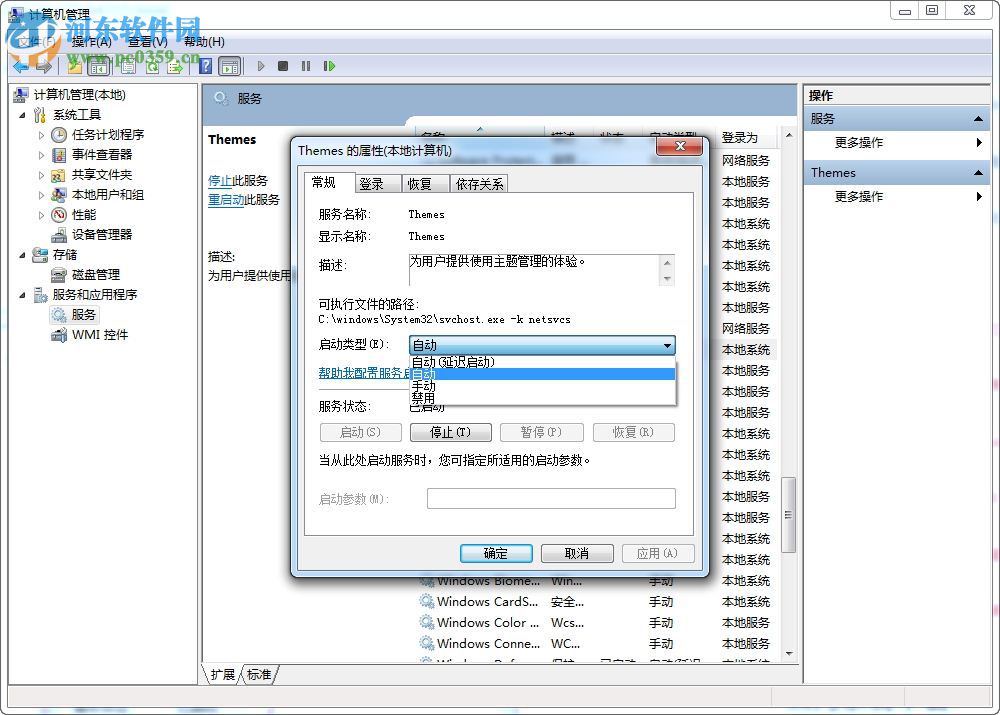Image resolution: width=1000 pixels, height=715 pixels.
Task: Collapse the 服务 actions panel header
Action: tap(897, 117)
